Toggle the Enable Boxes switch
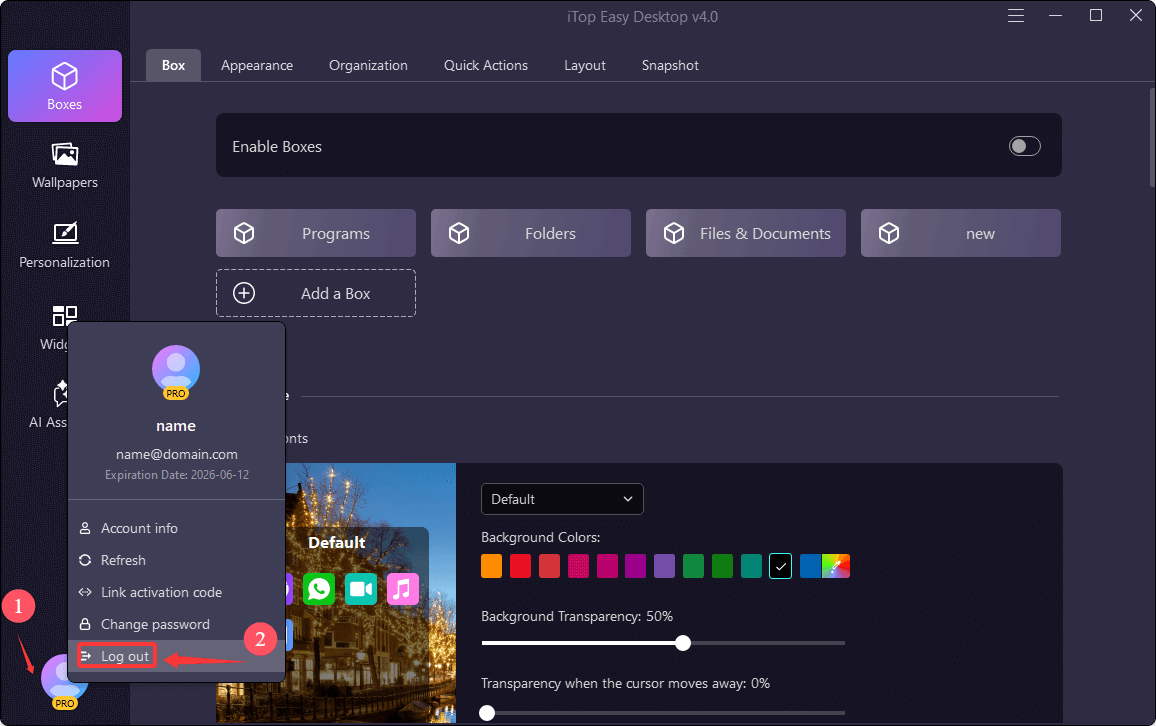This screenshot has height=726, width=1156. point(1024,147)
